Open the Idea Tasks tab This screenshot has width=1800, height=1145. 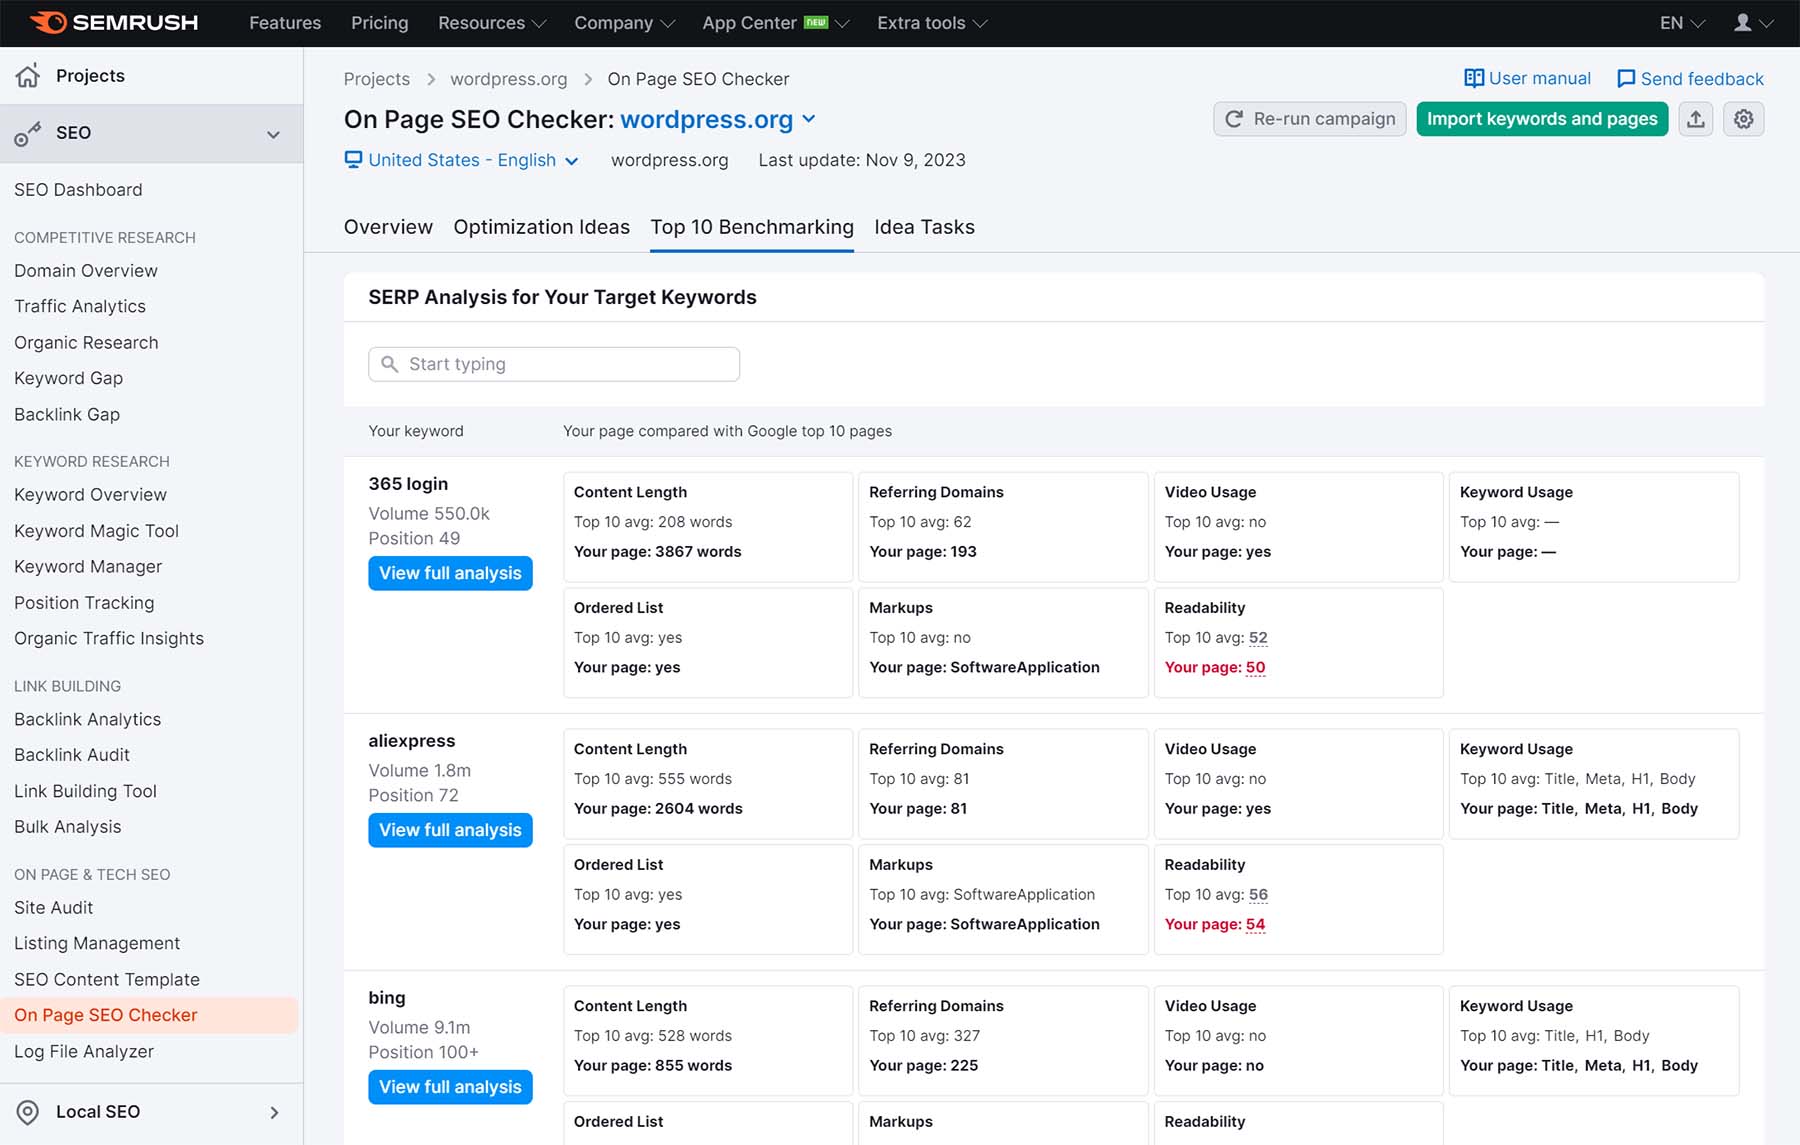coord(924,227)
